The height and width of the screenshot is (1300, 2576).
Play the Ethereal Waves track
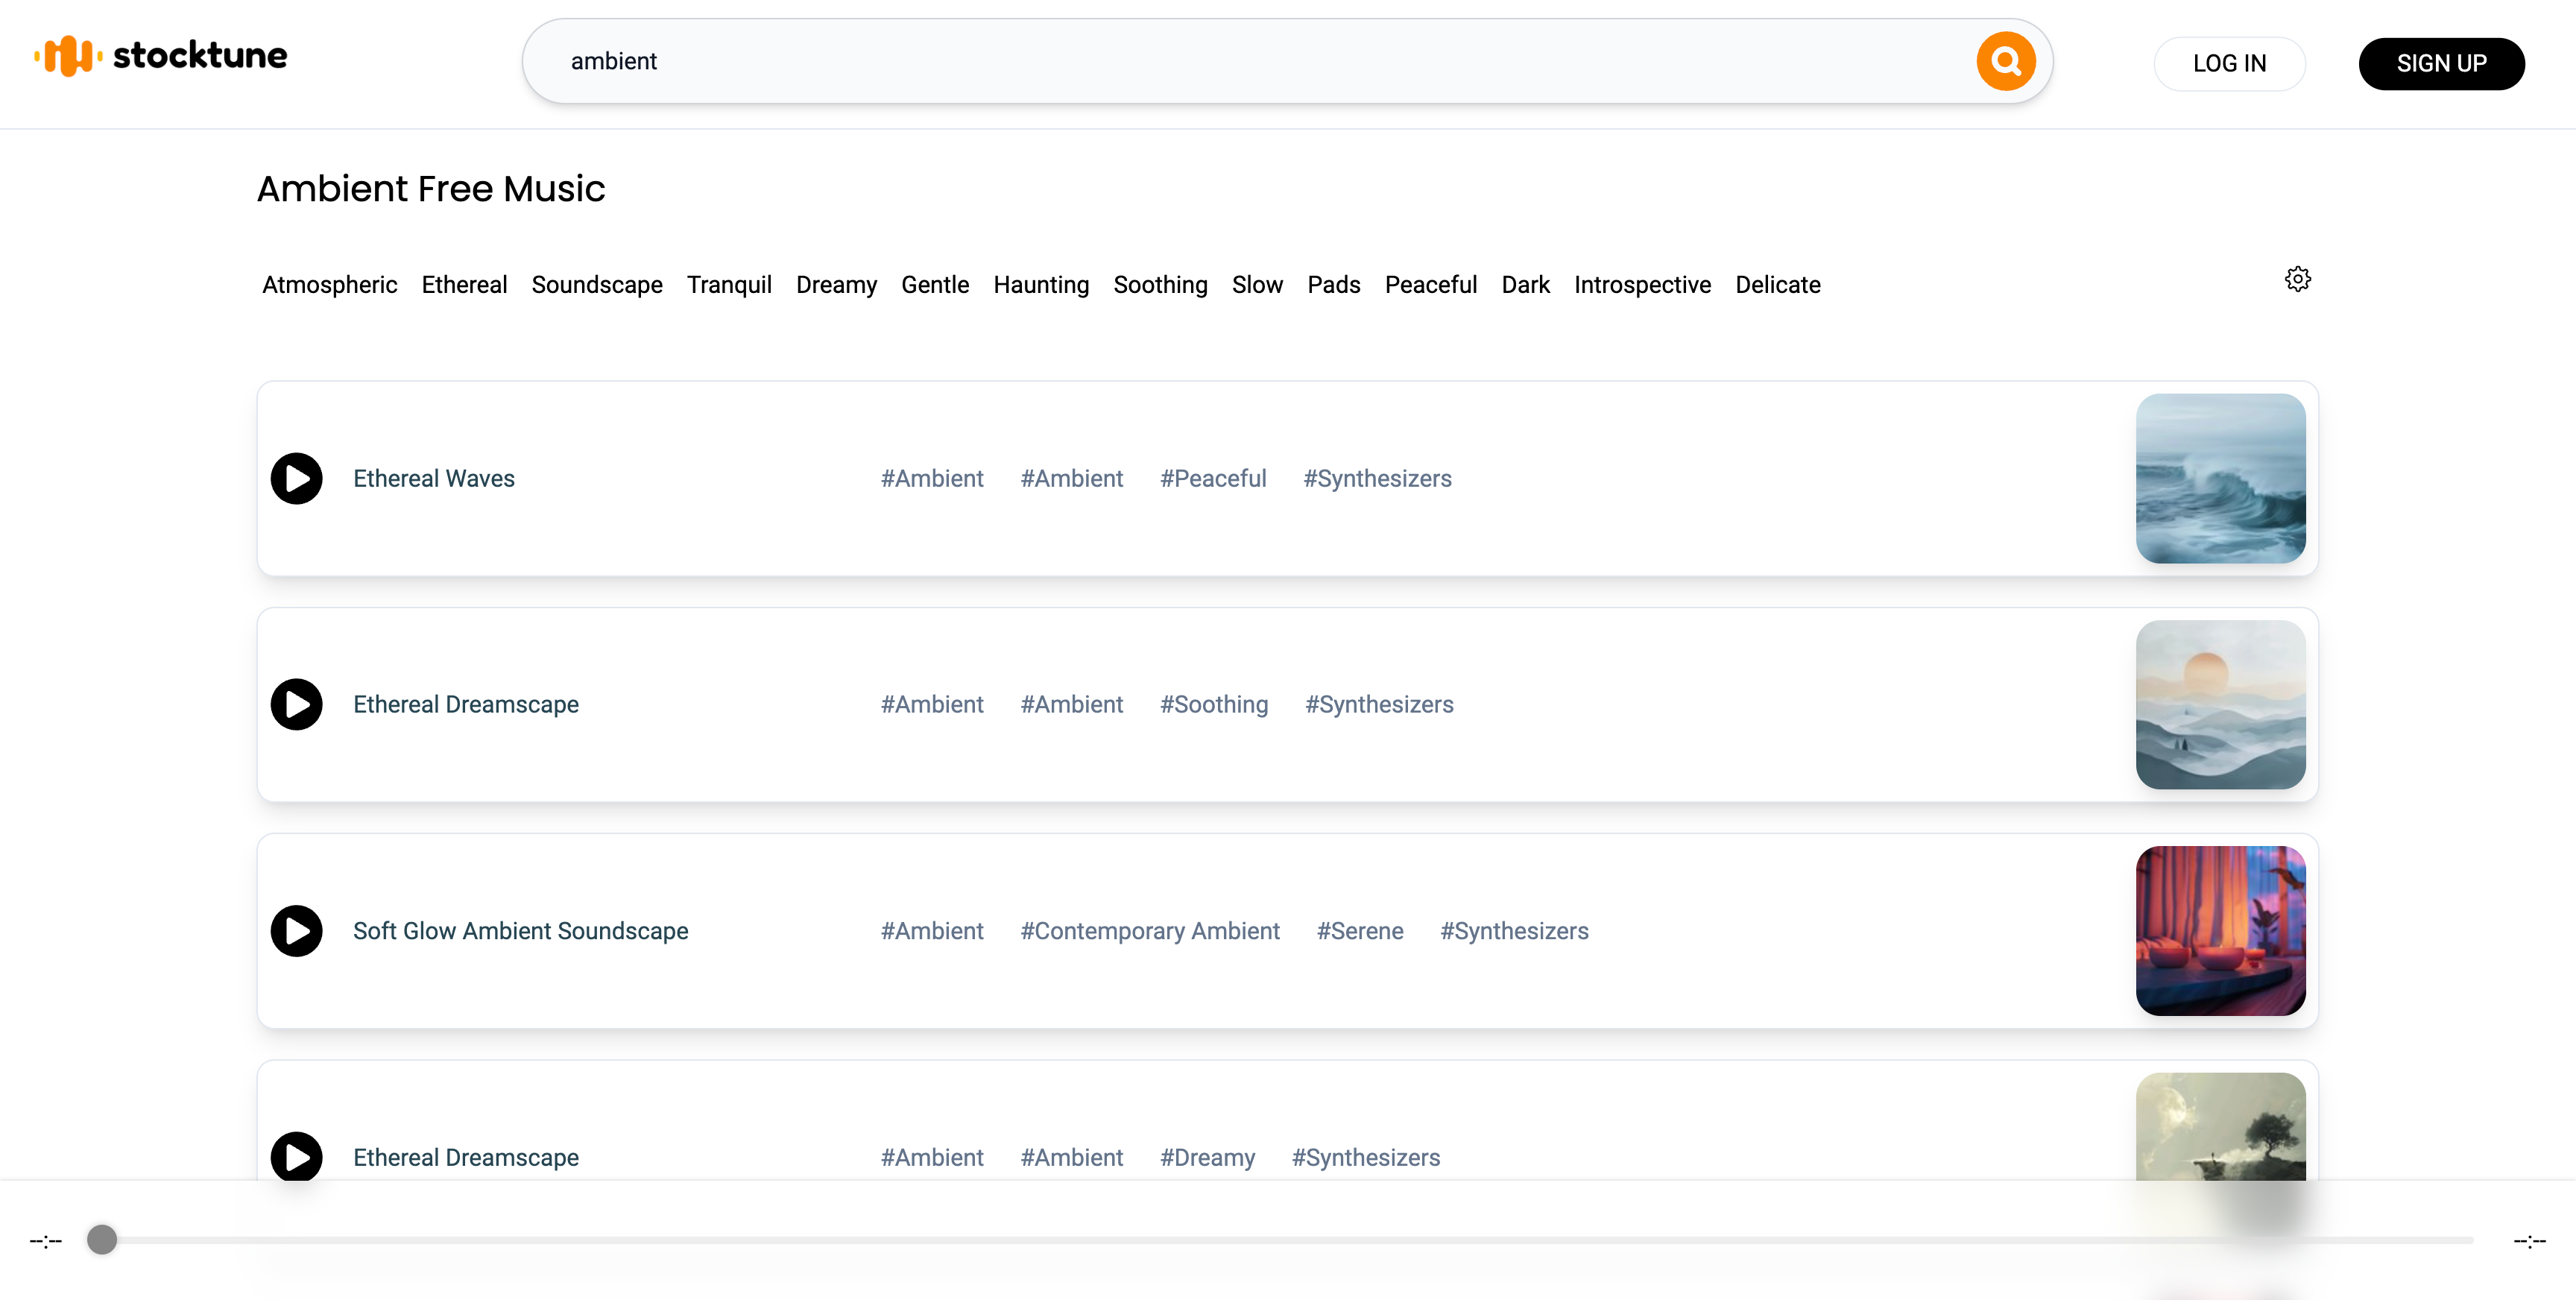(297, 479)
